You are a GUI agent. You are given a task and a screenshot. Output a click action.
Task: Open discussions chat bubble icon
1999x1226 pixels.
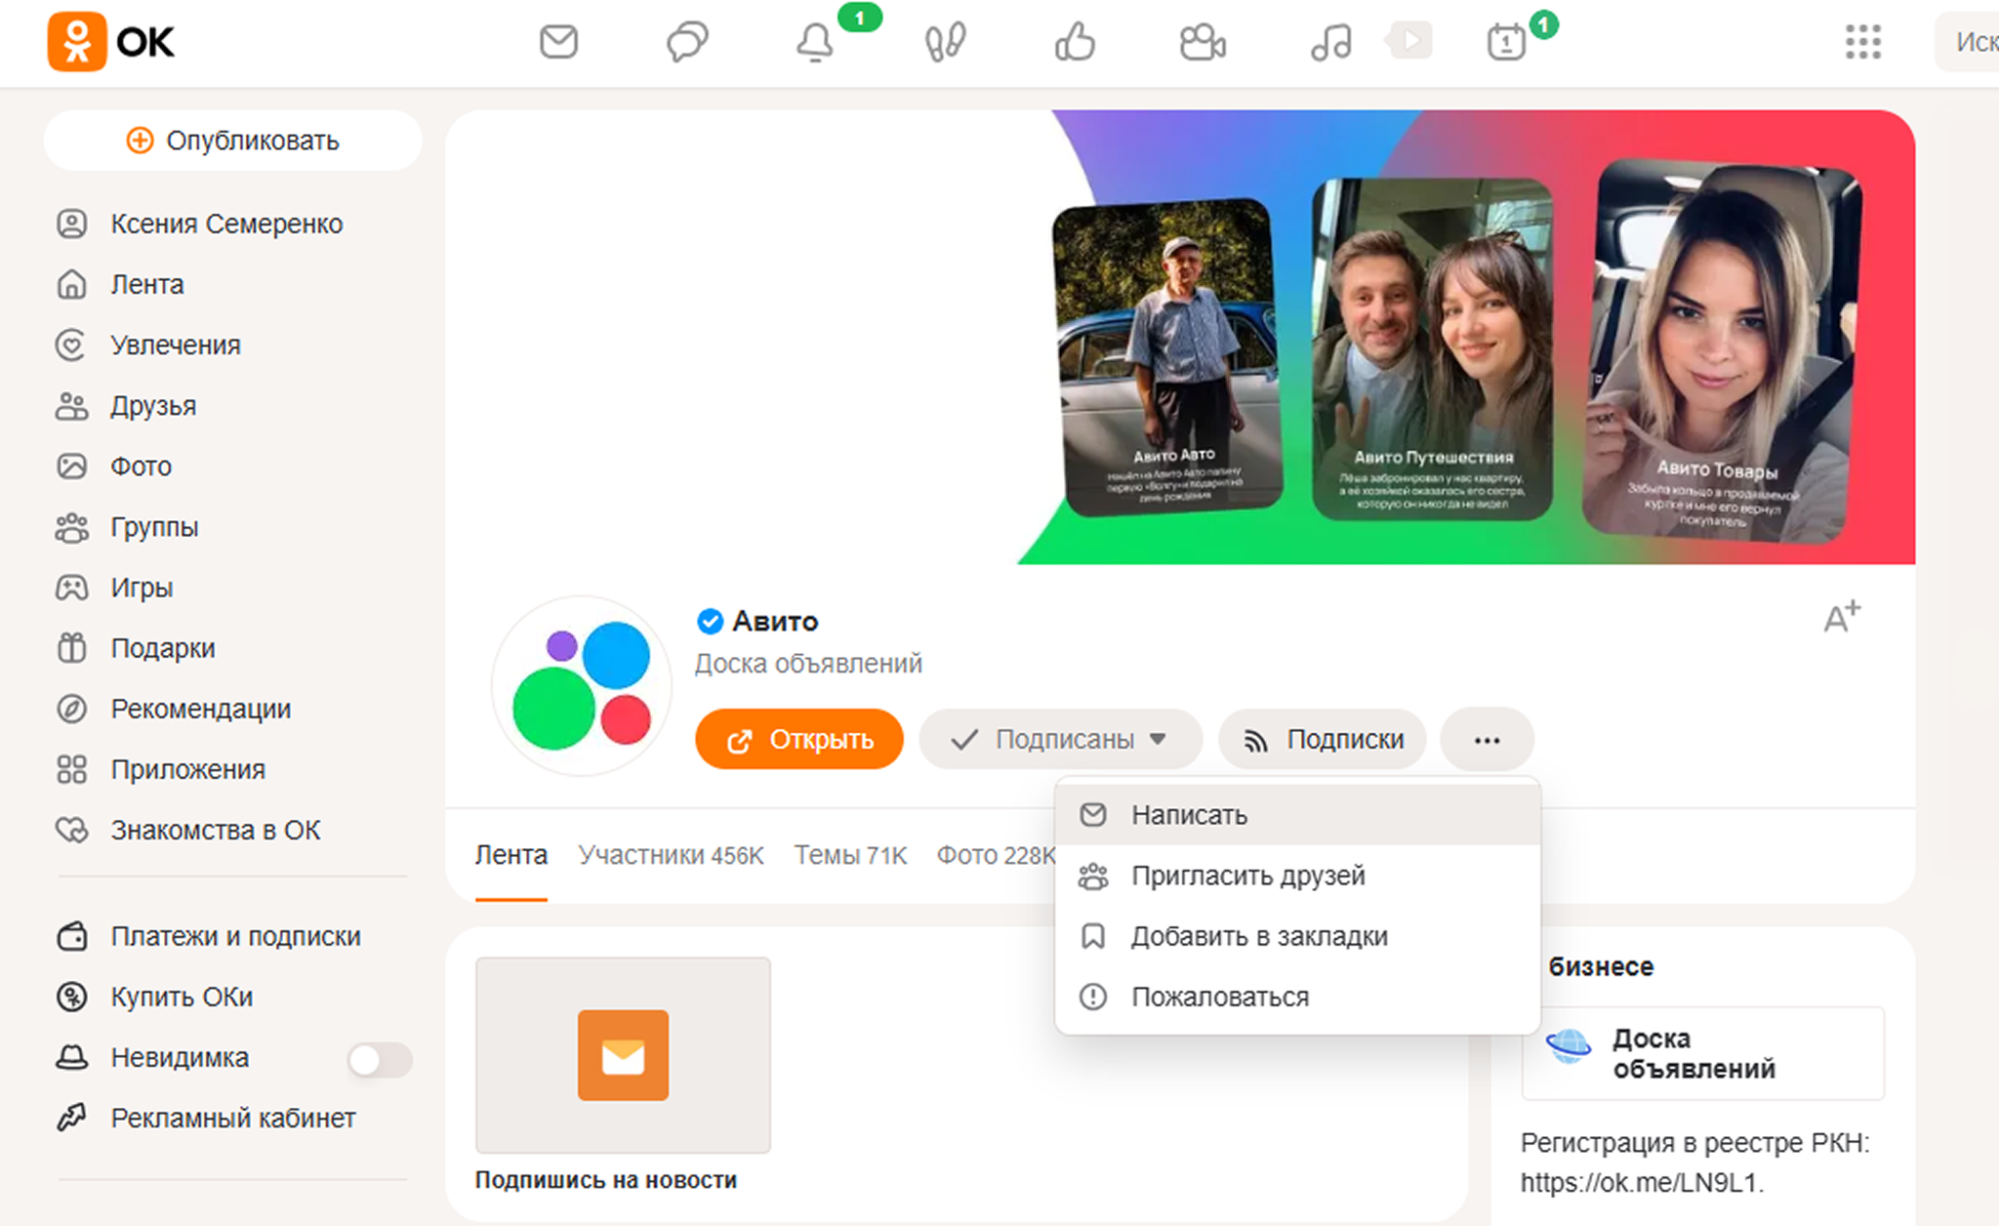coord(687,42)
